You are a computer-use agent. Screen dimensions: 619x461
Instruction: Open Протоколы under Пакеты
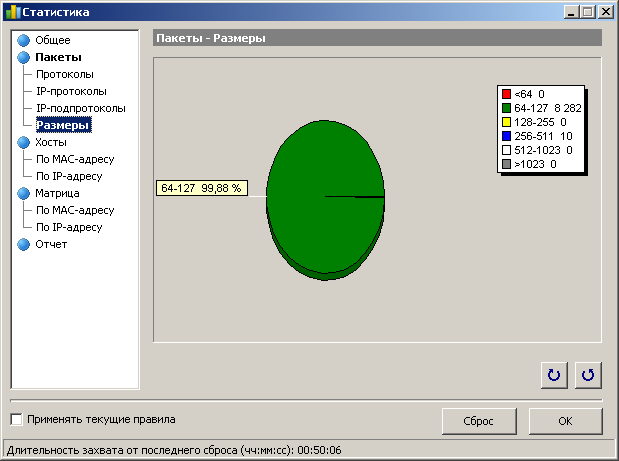pos(65,74)
